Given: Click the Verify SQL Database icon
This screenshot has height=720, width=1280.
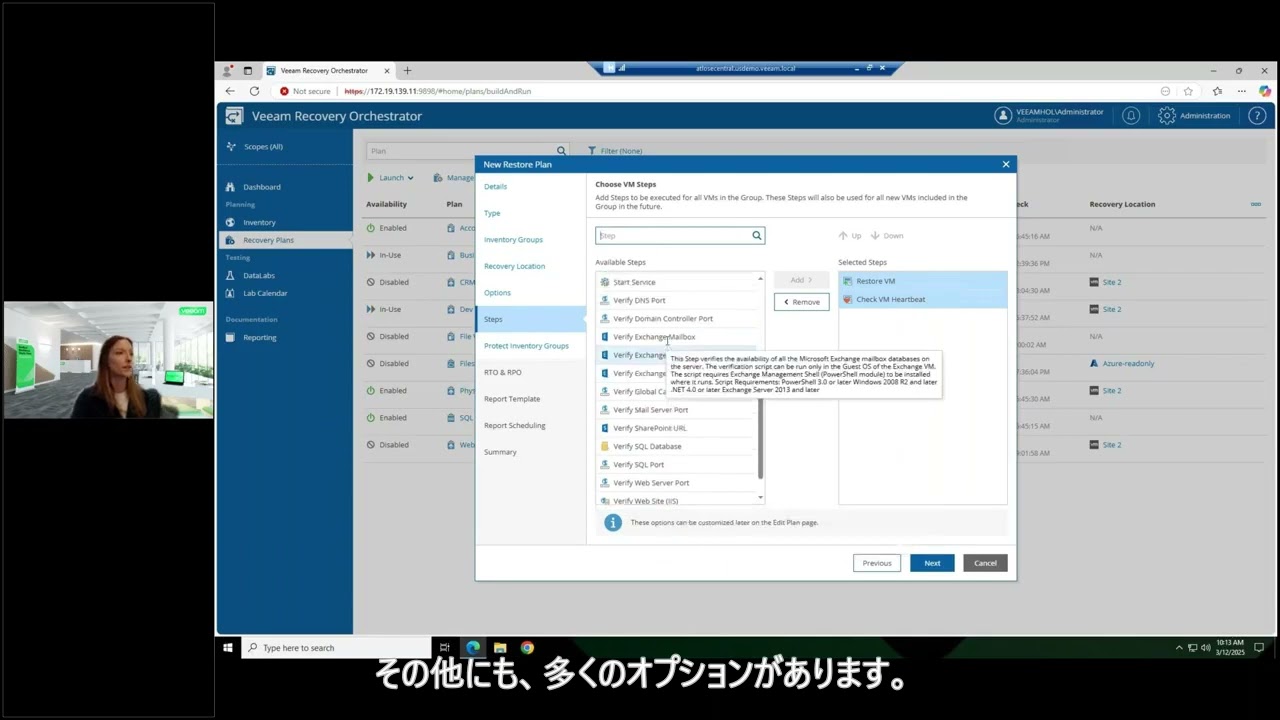Looking at the screenshot, I should pyautogui.click(x=605, y=446).
